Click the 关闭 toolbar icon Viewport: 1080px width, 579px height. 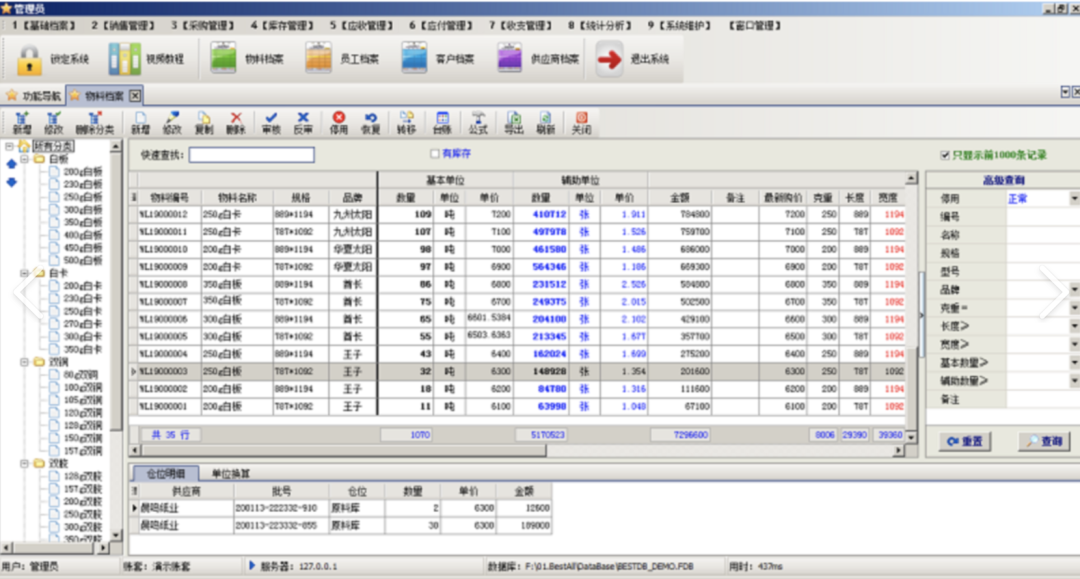click(x=581, y=123)
